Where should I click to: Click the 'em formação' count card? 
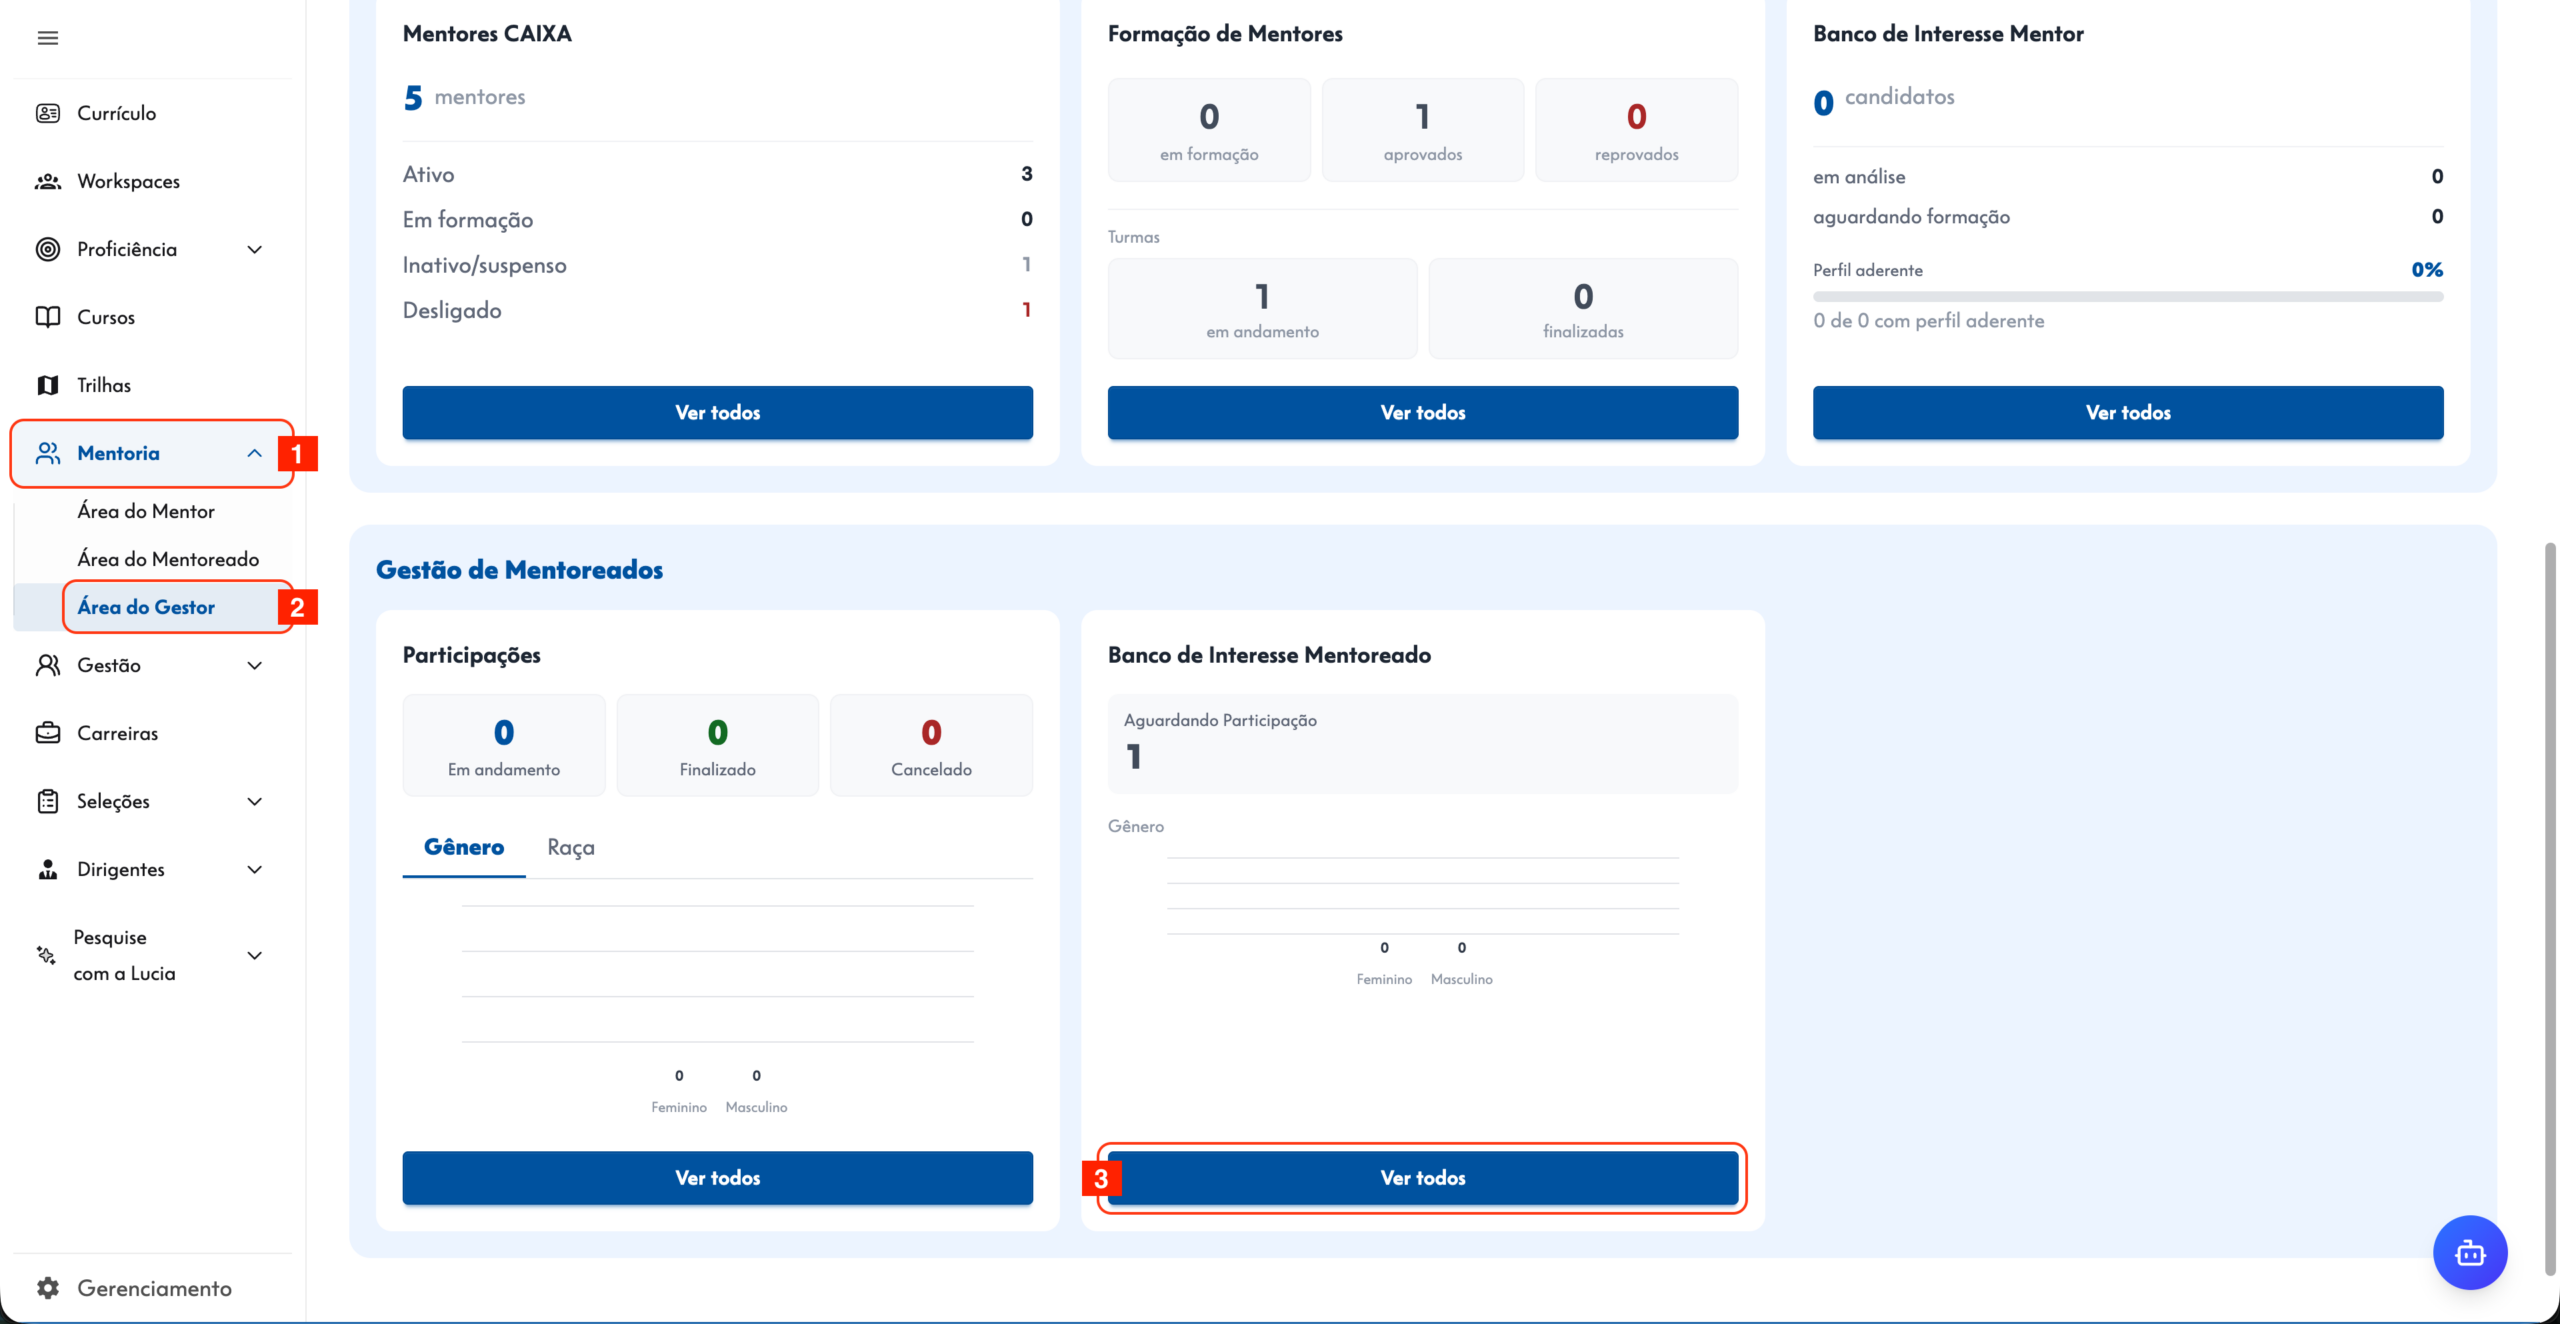coord(1209,130)
